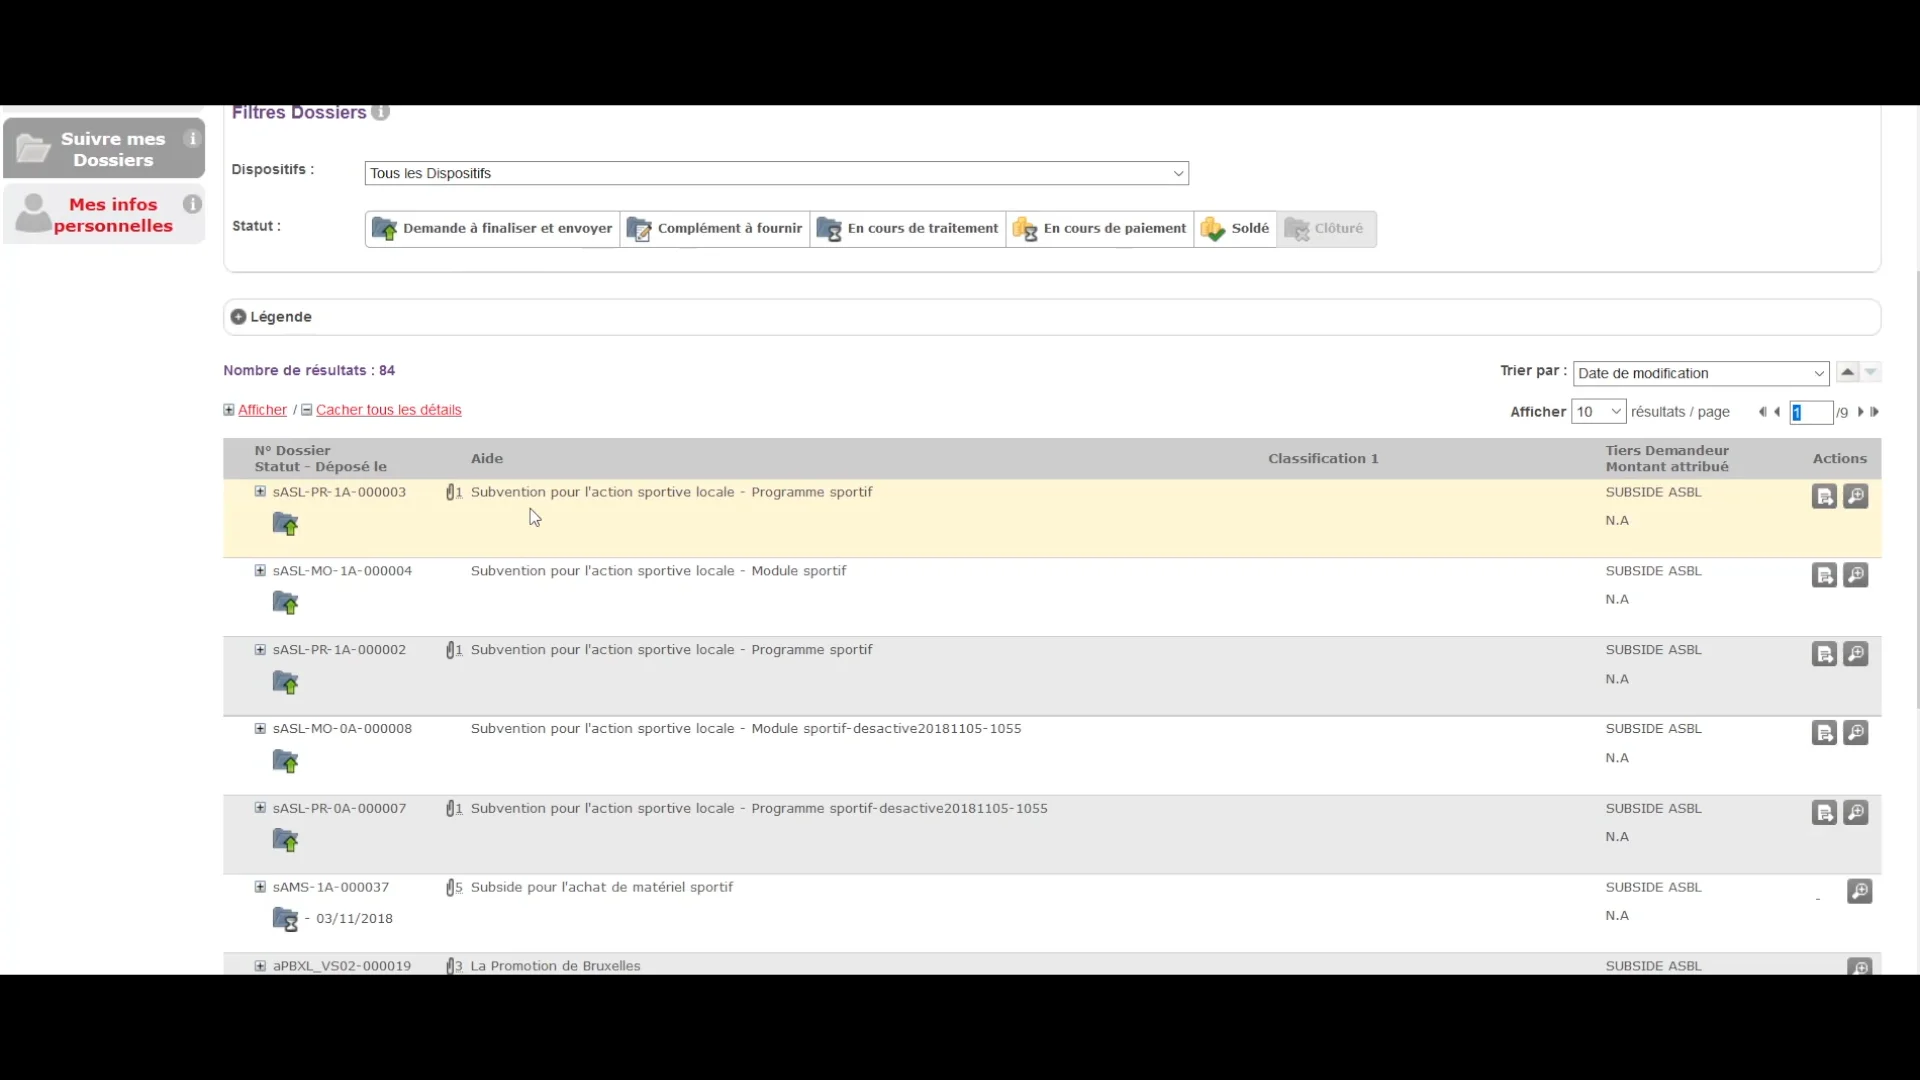Click the info icon beside Filtres Dossiers

tap(379, 112)
